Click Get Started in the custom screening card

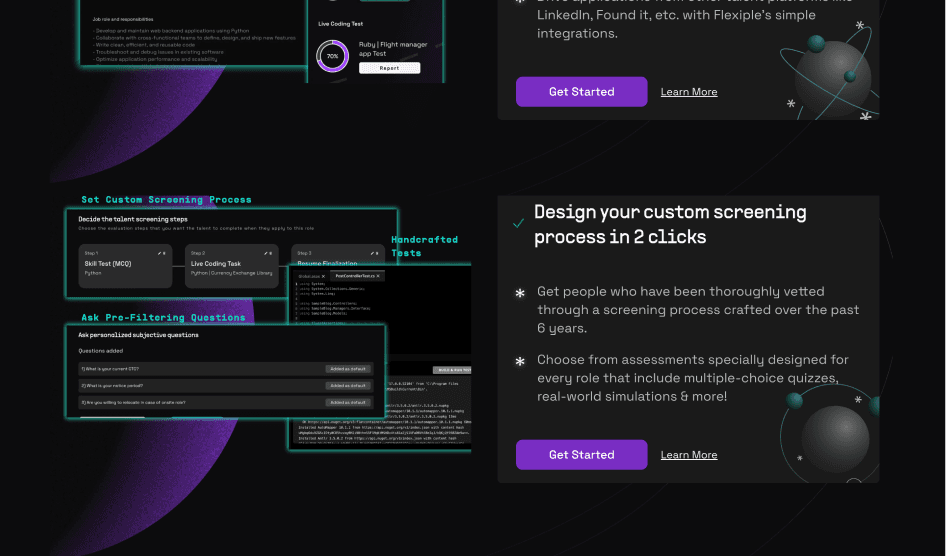(x=581, y=454)
